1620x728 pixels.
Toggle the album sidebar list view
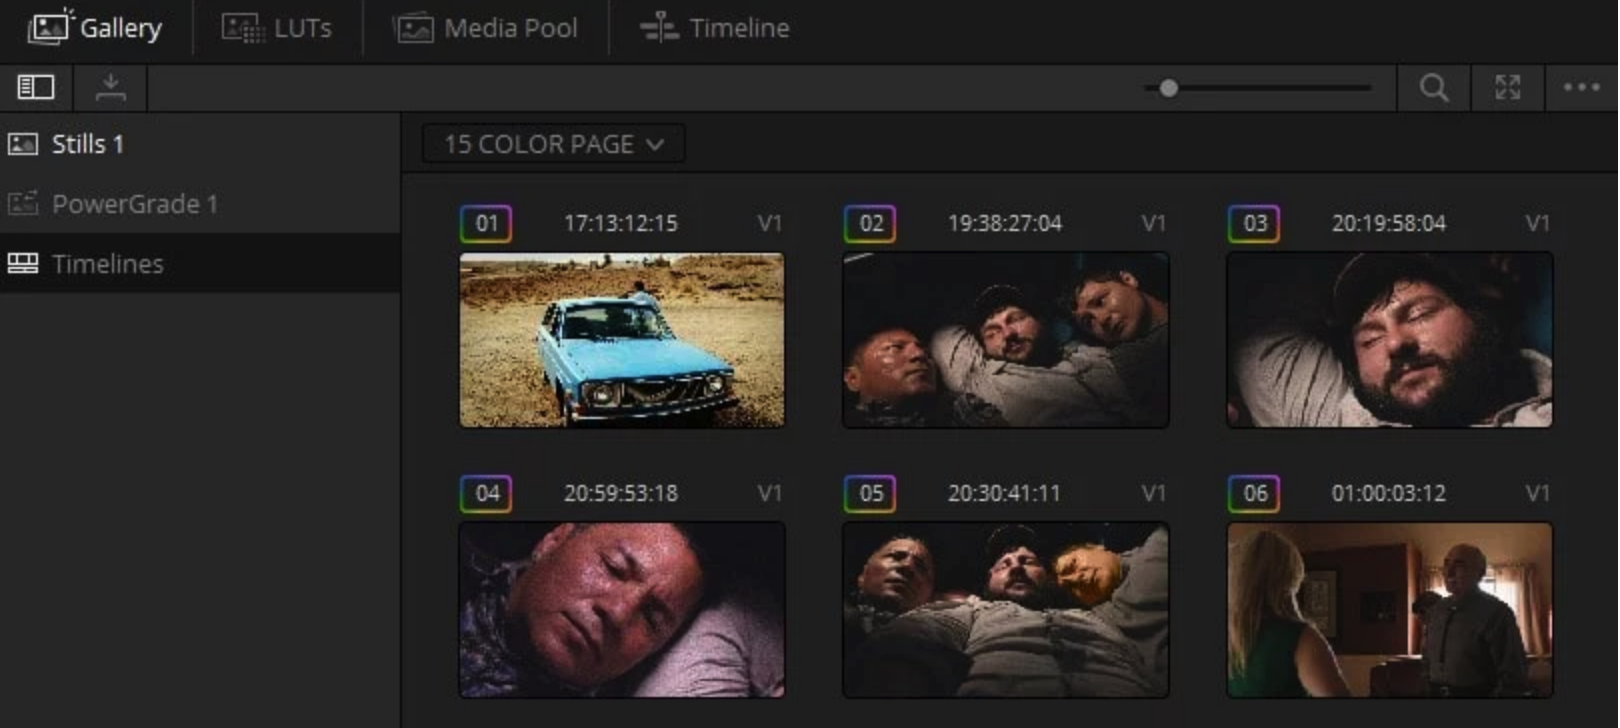(36, 87)
